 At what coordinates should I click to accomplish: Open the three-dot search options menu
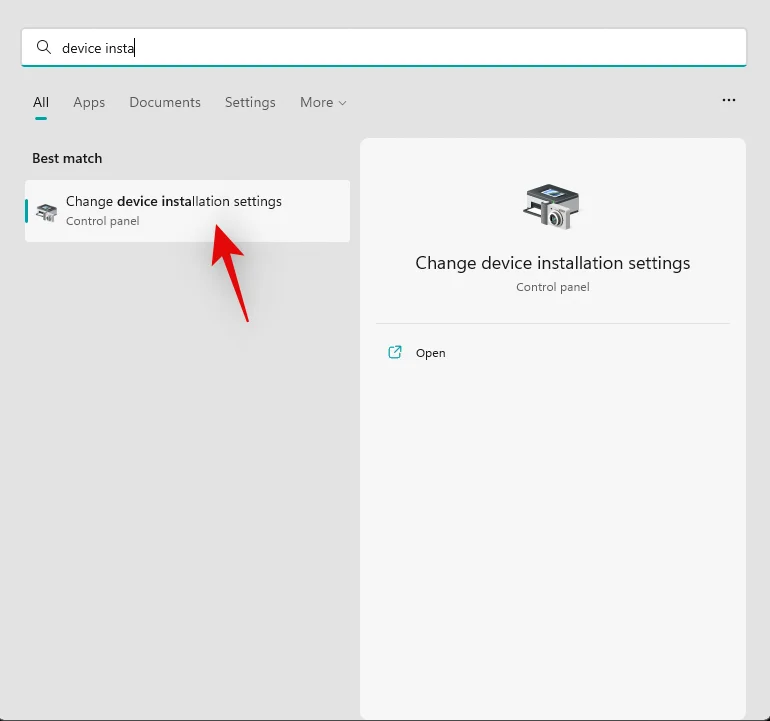tap(729, 101)
